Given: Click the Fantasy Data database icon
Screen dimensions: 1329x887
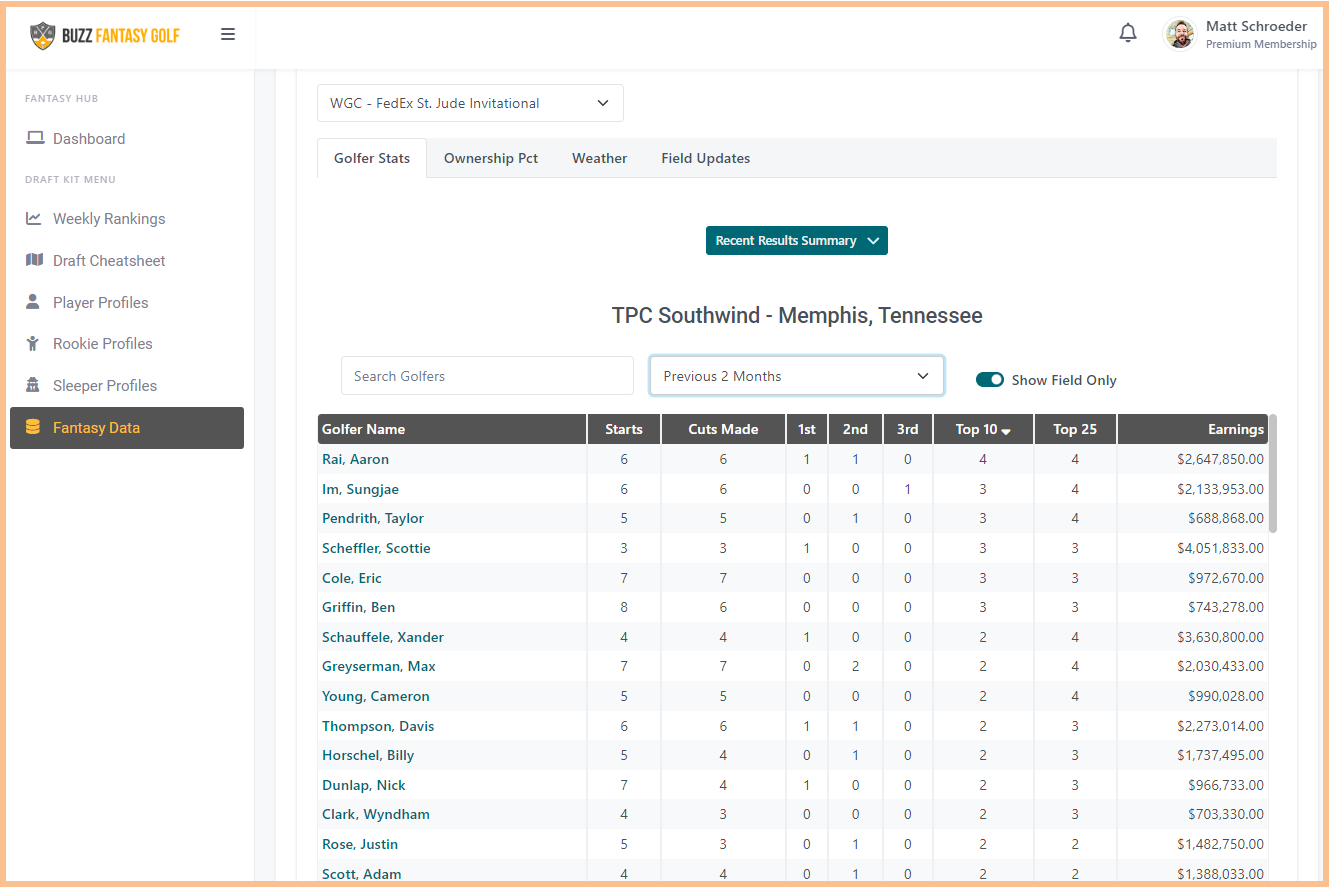Looking at the screenshot, I should point(33,427).
